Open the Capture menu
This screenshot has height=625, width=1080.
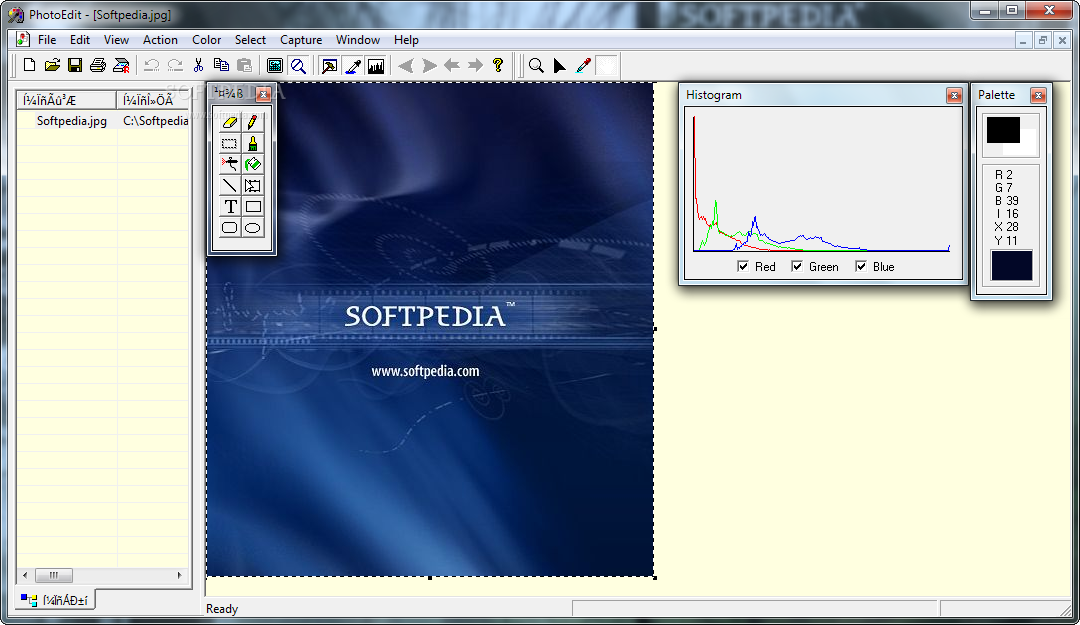coord(301,40)
